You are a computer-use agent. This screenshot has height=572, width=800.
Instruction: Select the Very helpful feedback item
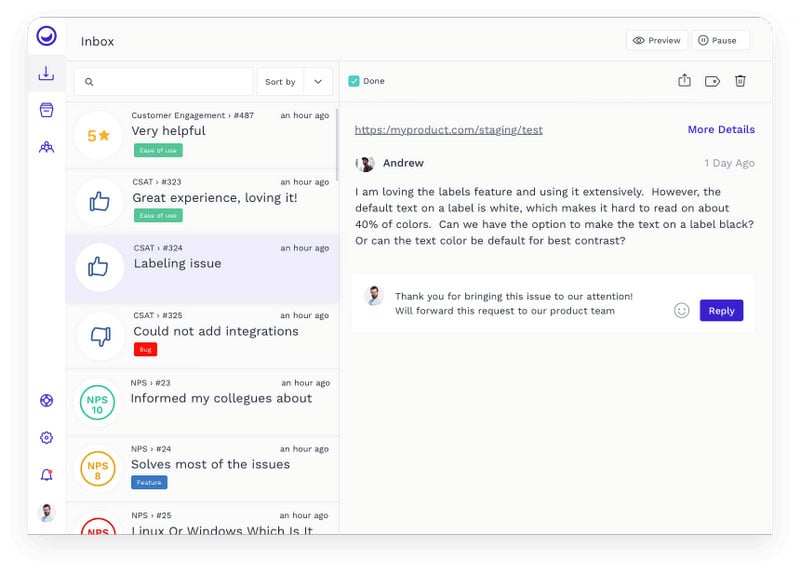click(x=203, y=136)
